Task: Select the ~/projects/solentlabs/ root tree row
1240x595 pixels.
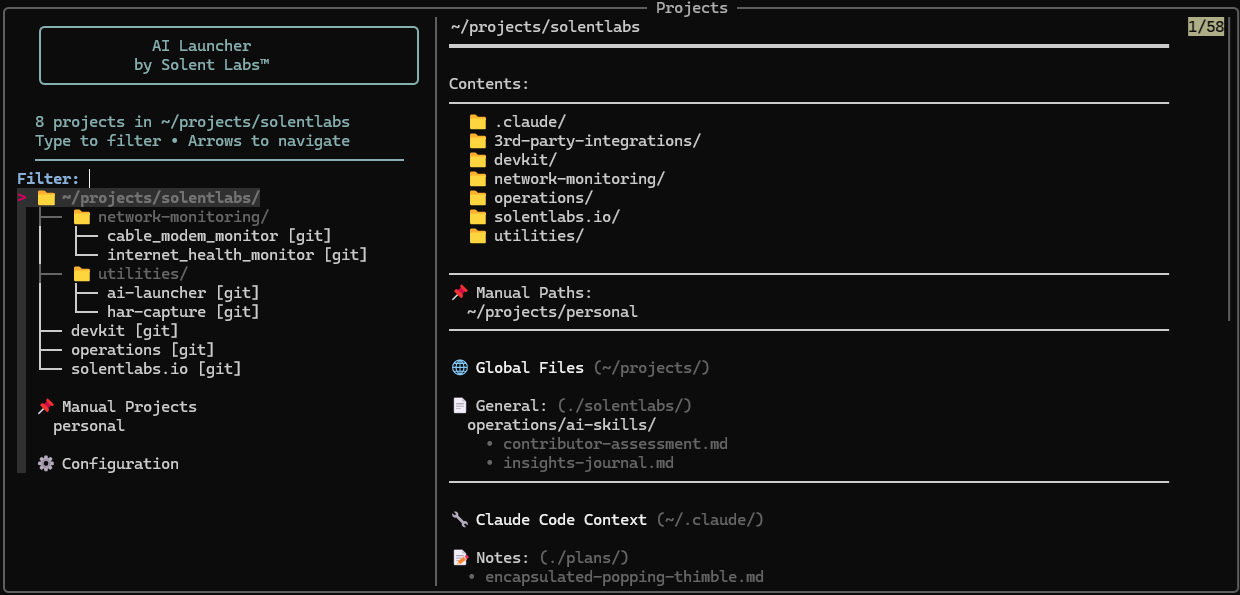Action: pyautogui.click(x=139, y=198)
